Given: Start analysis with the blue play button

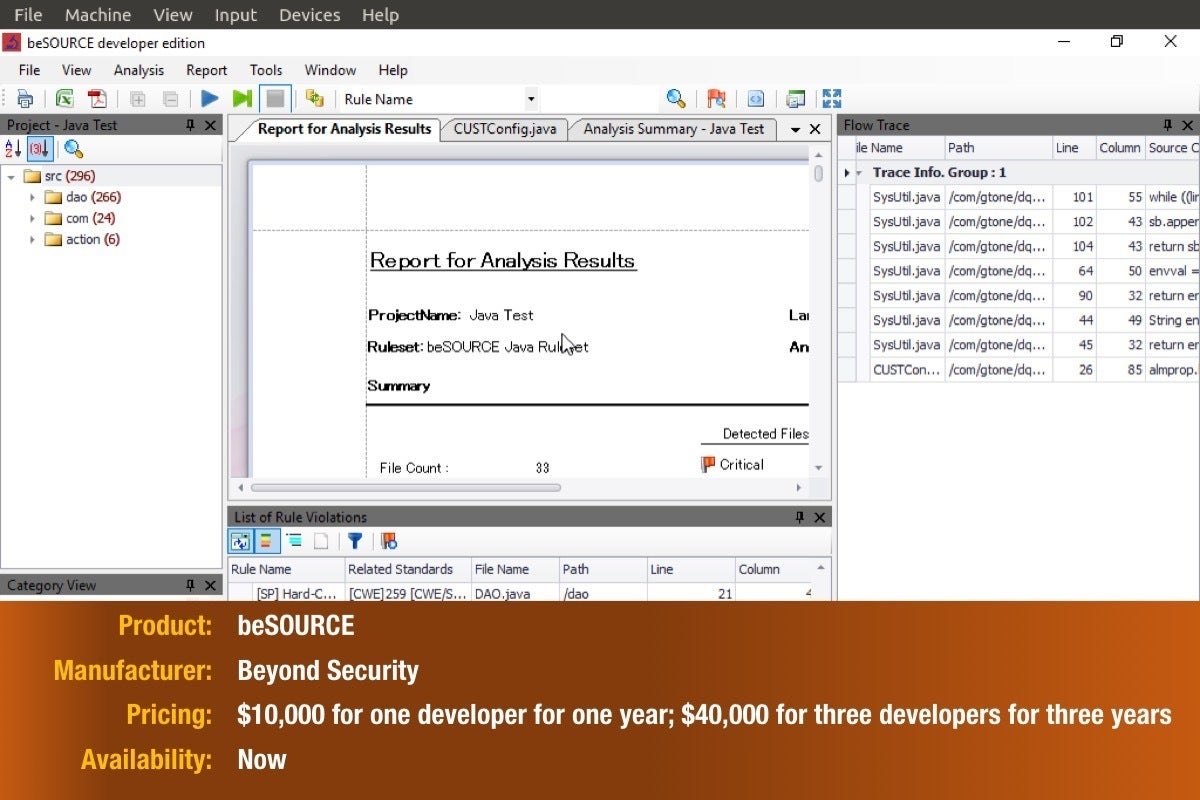Looking at the screenshot, I should pyautogui.click(x=210, y=99).
